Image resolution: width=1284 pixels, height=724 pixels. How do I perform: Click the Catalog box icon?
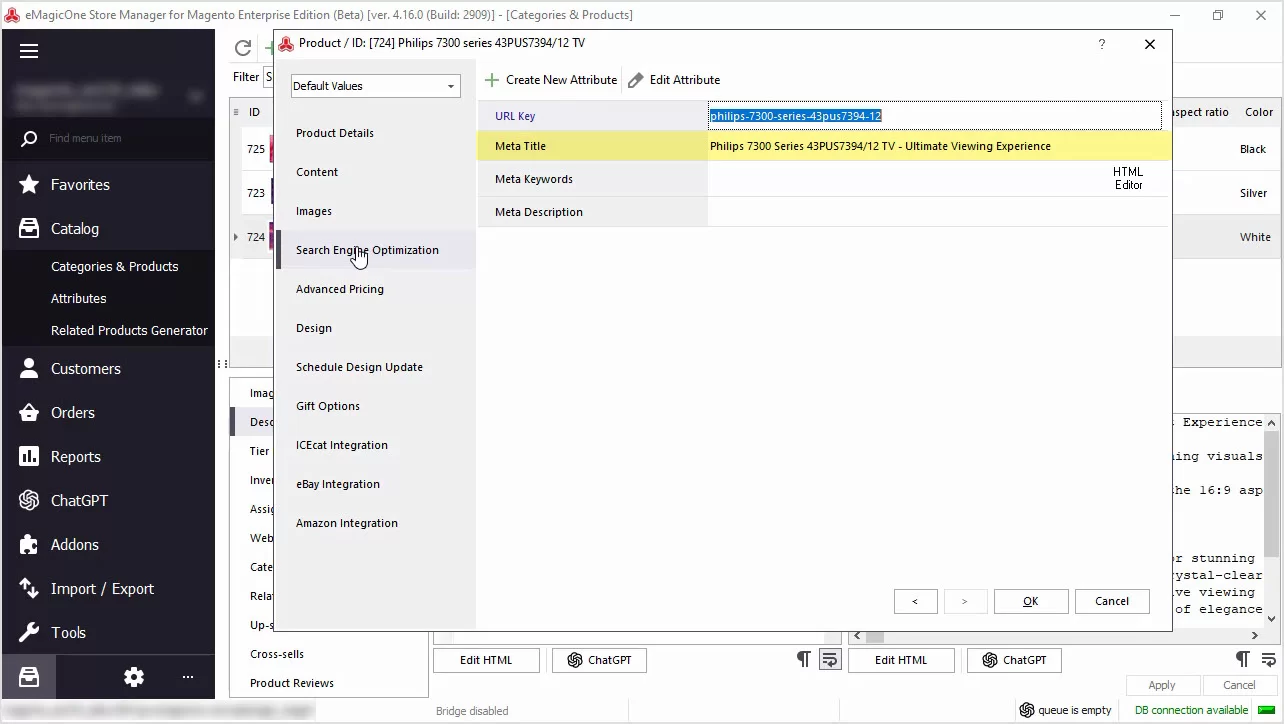pos(29,228)
